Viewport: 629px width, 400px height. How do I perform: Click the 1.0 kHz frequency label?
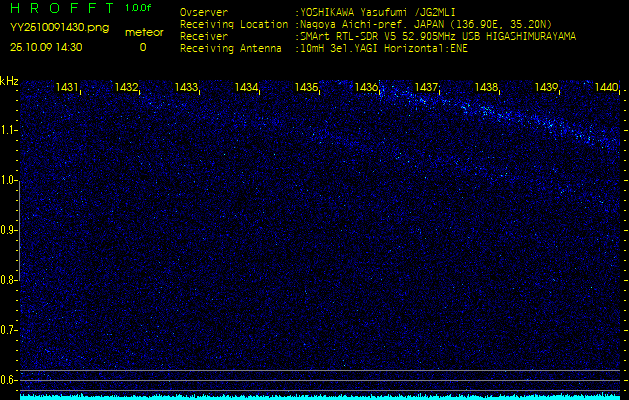pos(9,180)
